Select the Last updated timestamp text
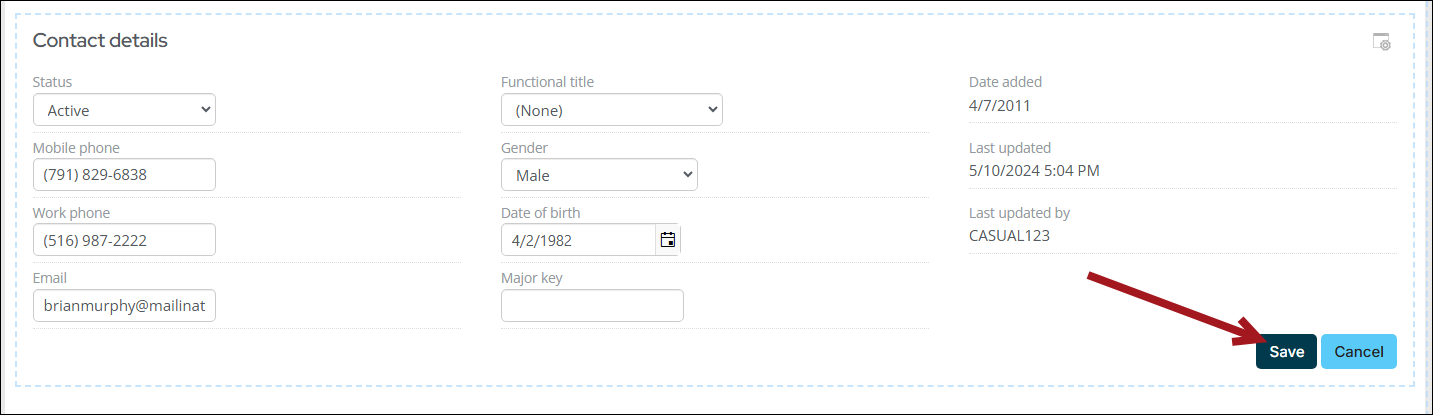 pyautogui.click(x=1034, y=171)
